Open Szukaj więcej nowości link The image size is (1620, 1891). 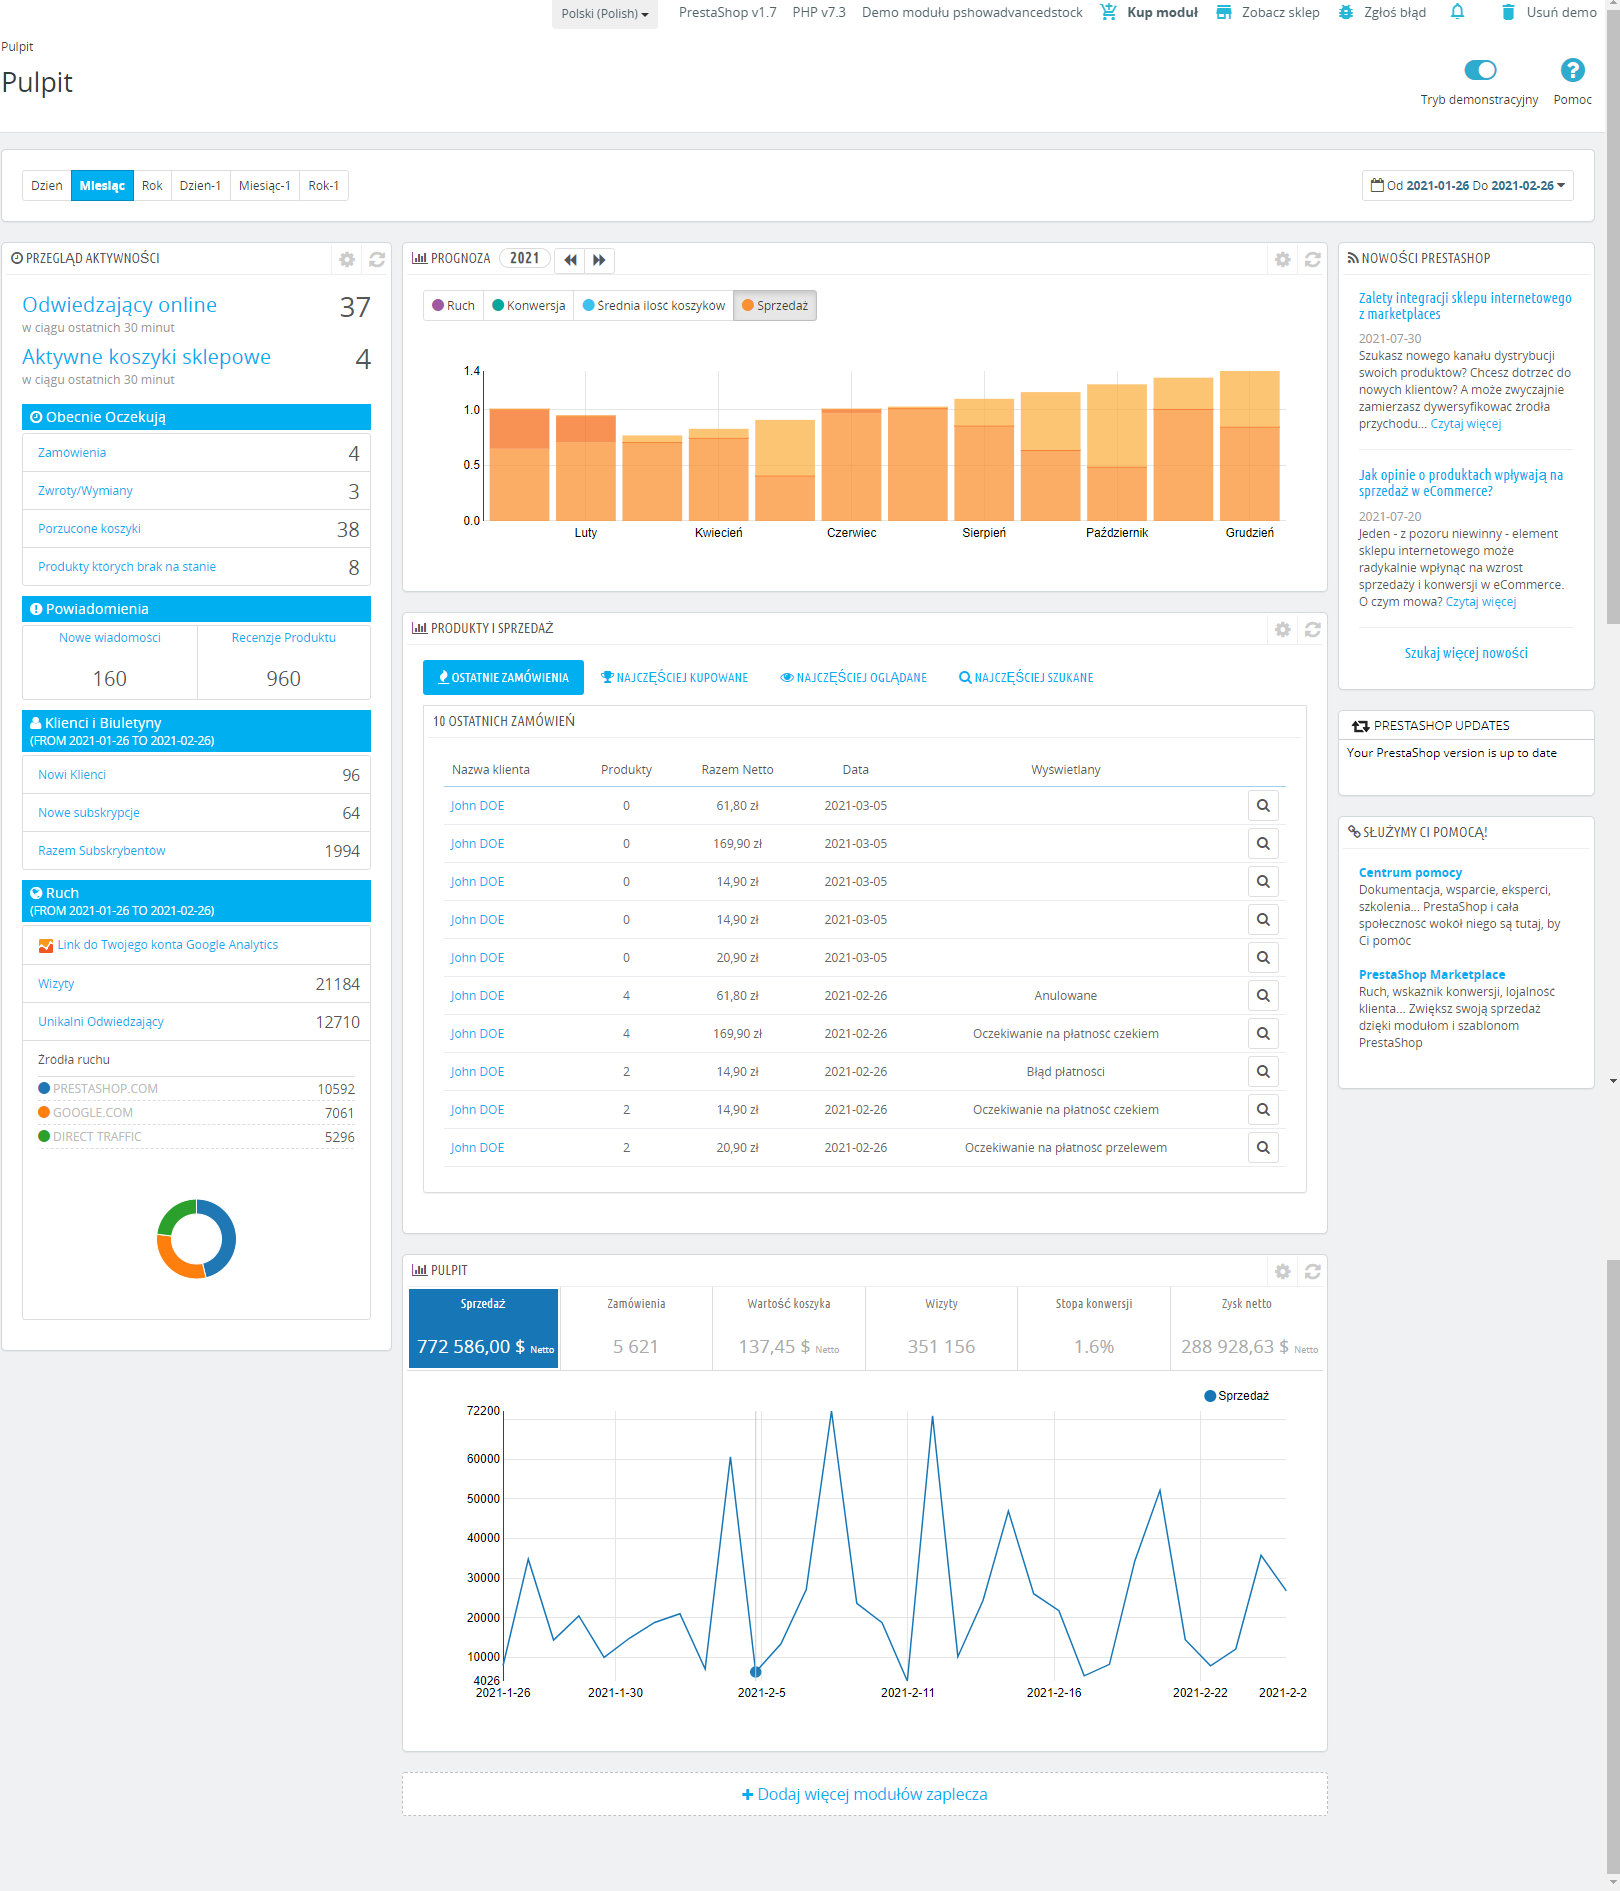coord(1465,653)
